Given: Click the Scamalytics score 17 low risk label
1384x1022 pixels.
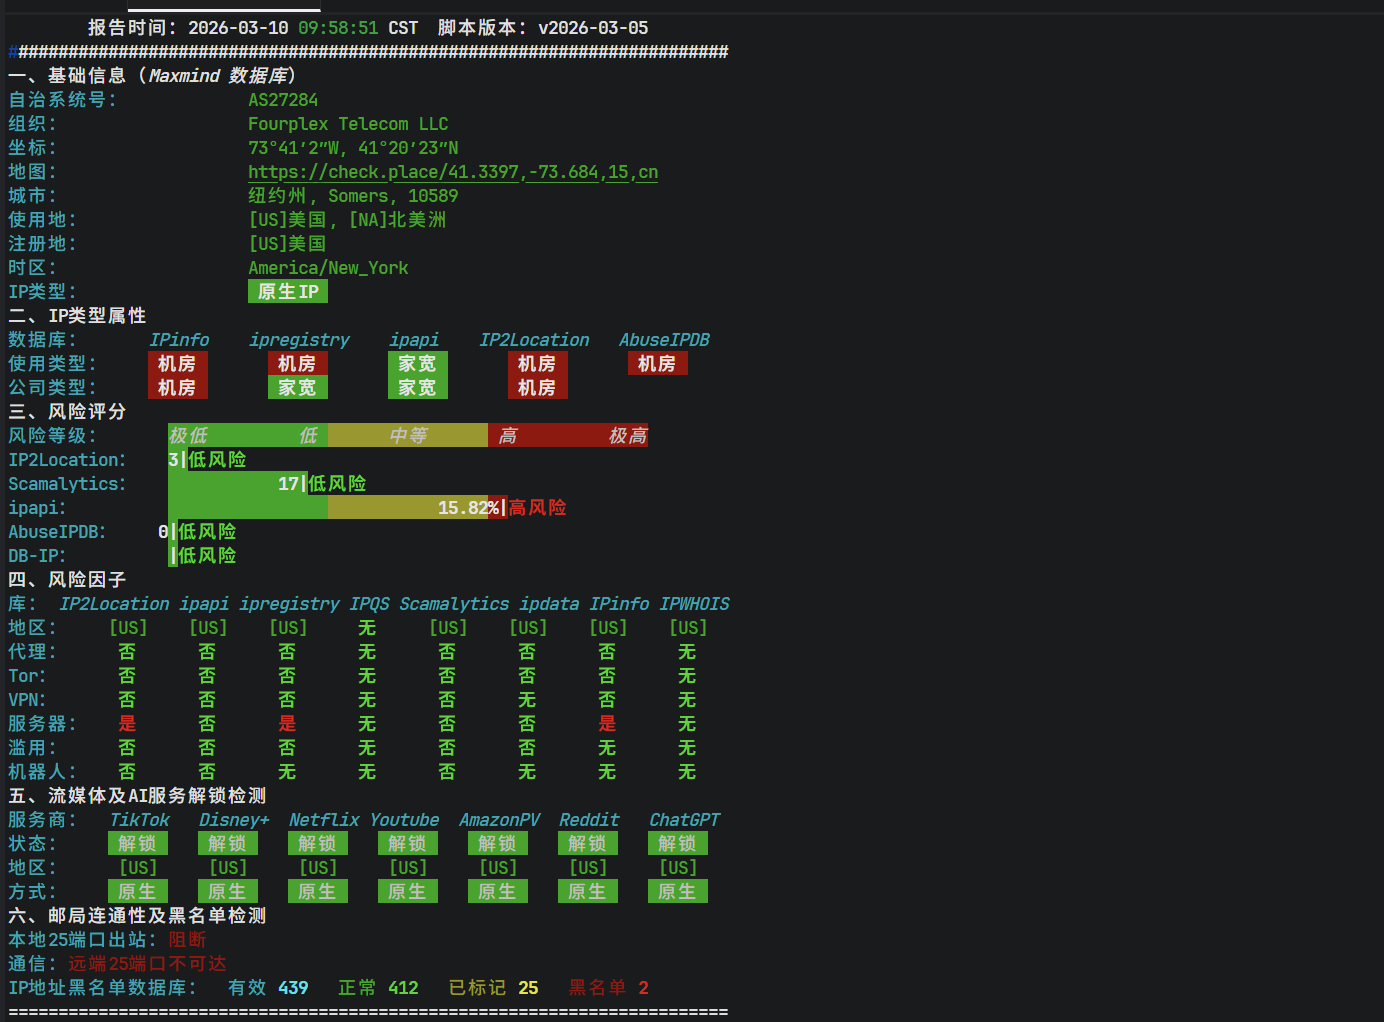Looking at the screenshot, I should click(322, 484).
